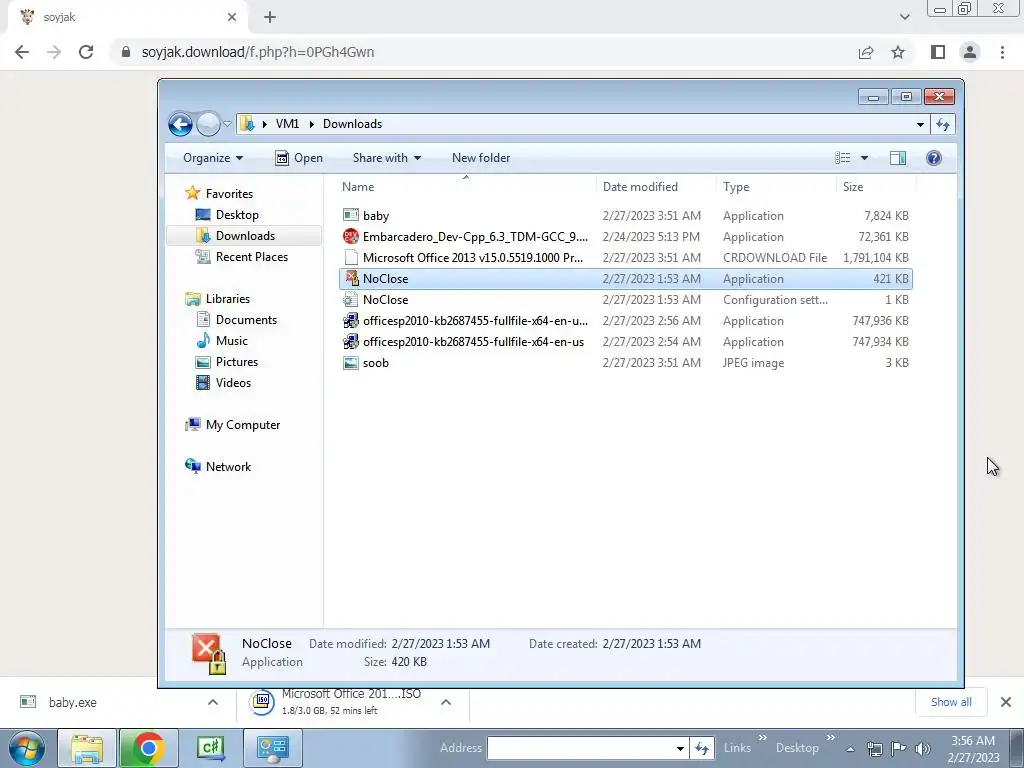Select Libraries in the navigation pane
1024x768 pixels.
[217, 299]
